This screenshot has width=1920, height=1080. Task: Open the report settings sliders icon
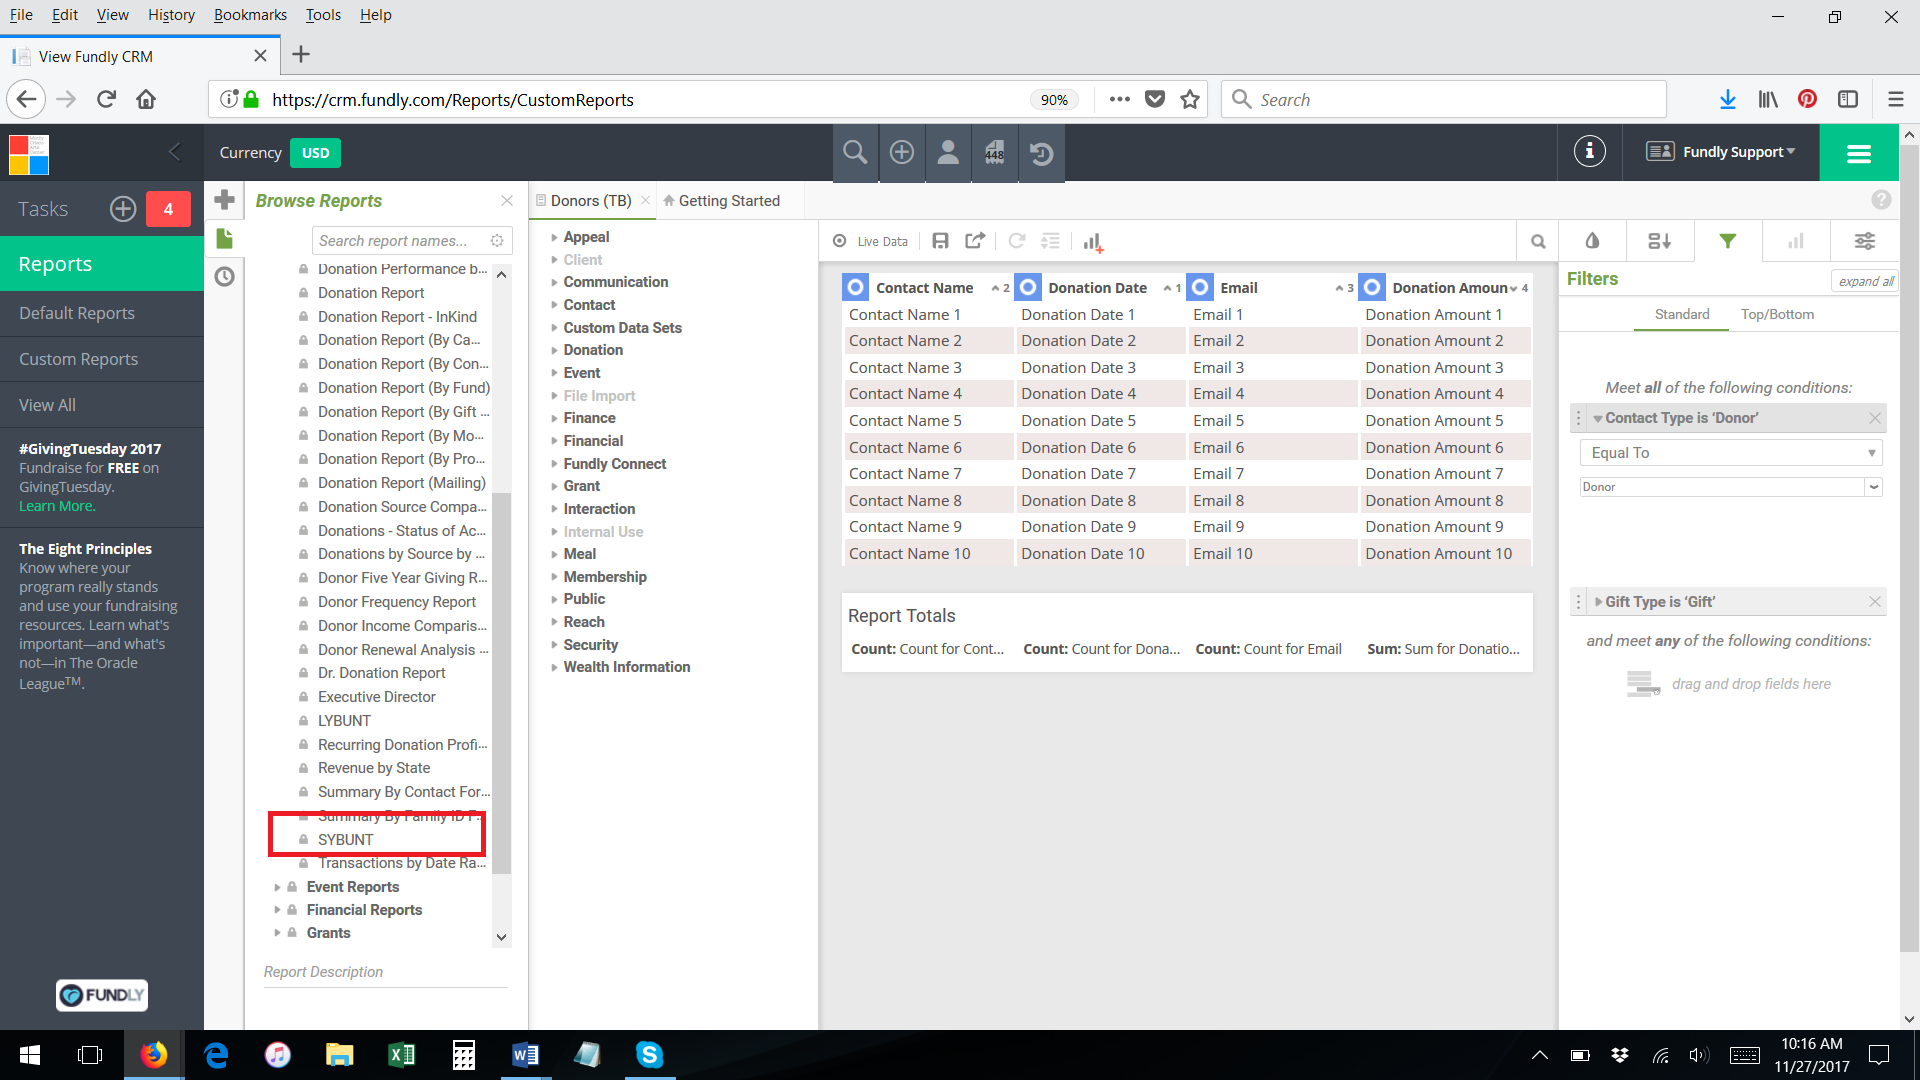(1864, 241)
